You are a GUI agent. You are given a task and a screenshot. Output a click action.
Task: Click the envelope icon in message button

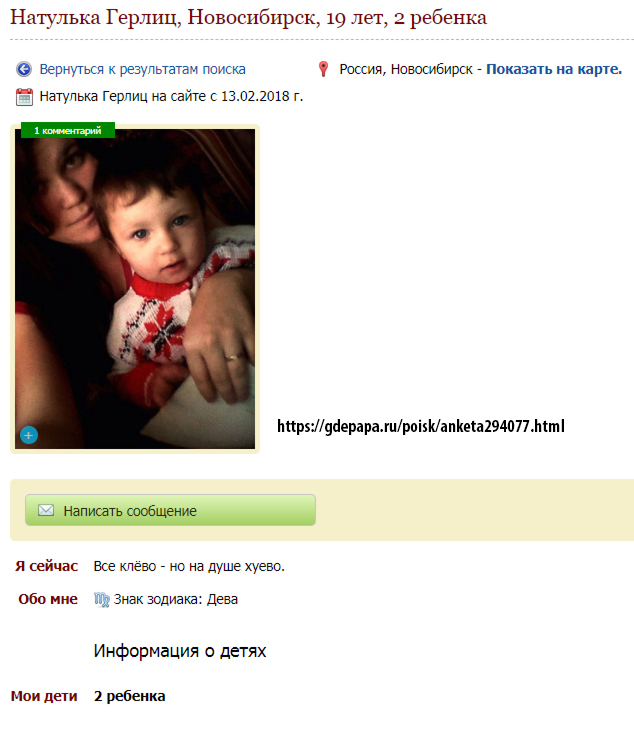pos(46,510)
